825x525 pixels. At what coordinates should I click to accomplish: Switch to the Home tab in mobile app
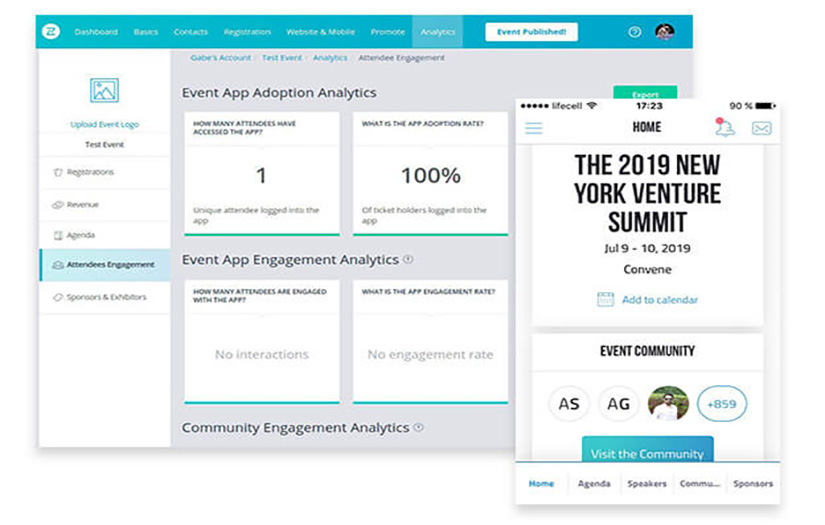[541, 483]
